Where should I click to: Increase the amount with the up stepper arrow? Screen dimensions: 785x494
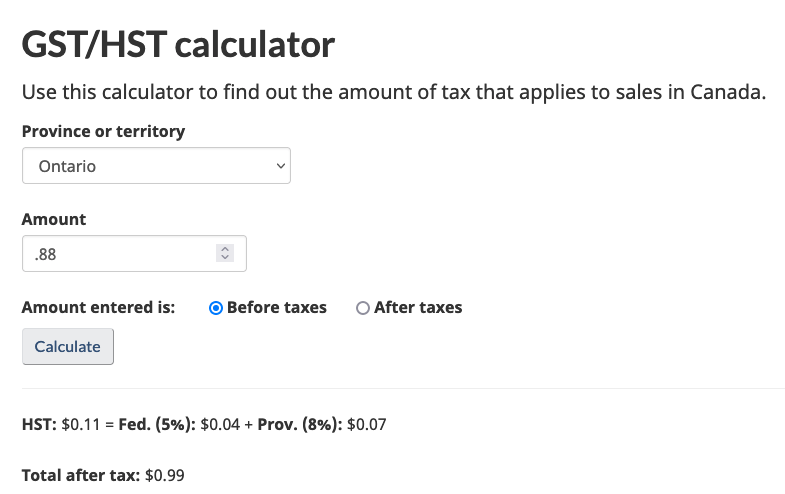coord(225,250)
